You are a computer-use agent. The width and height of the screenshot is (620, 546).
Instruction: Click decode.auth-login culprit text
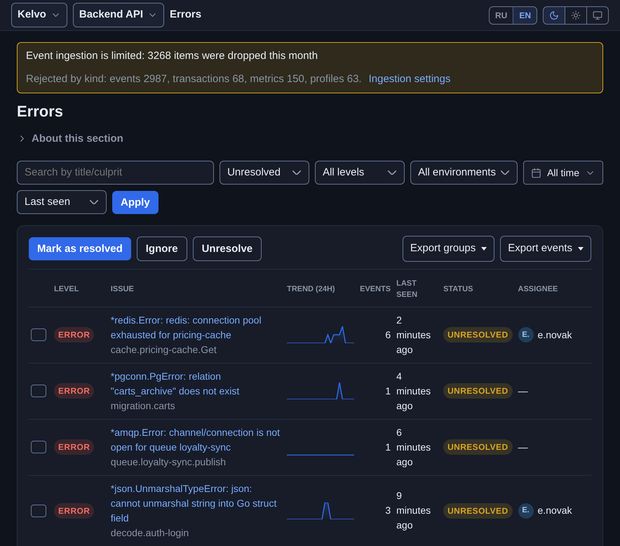149,533
